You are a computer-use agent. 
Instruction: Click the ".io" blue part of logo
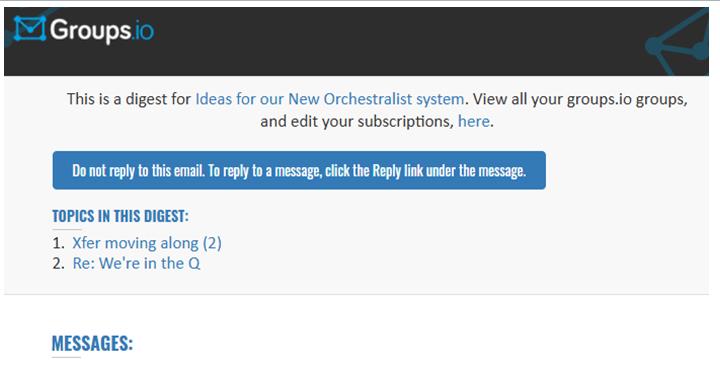click(x=143, y=31)
